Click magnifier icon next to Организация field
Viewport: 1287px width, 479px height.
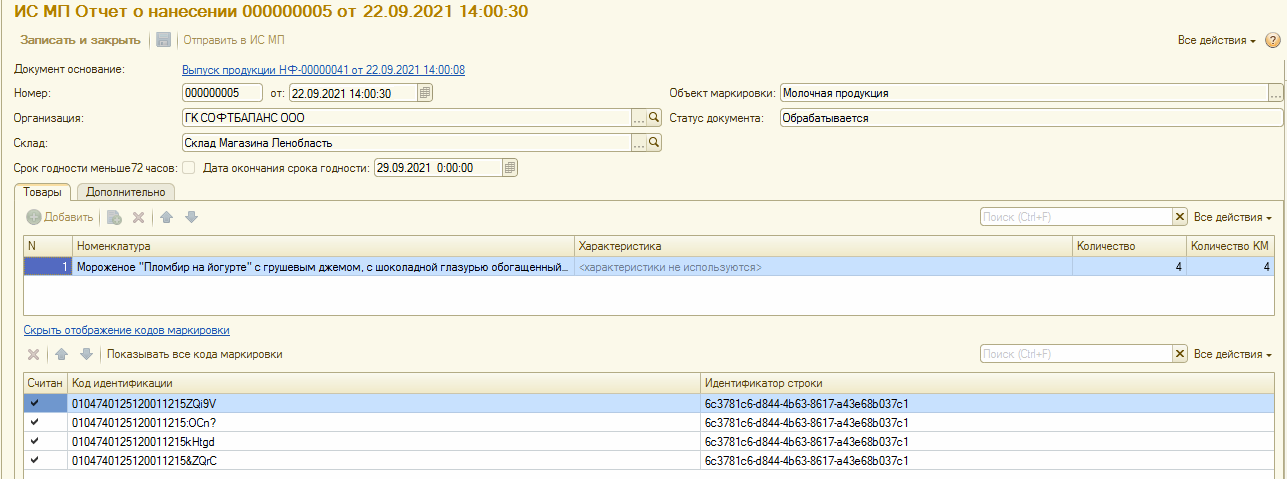655,118
